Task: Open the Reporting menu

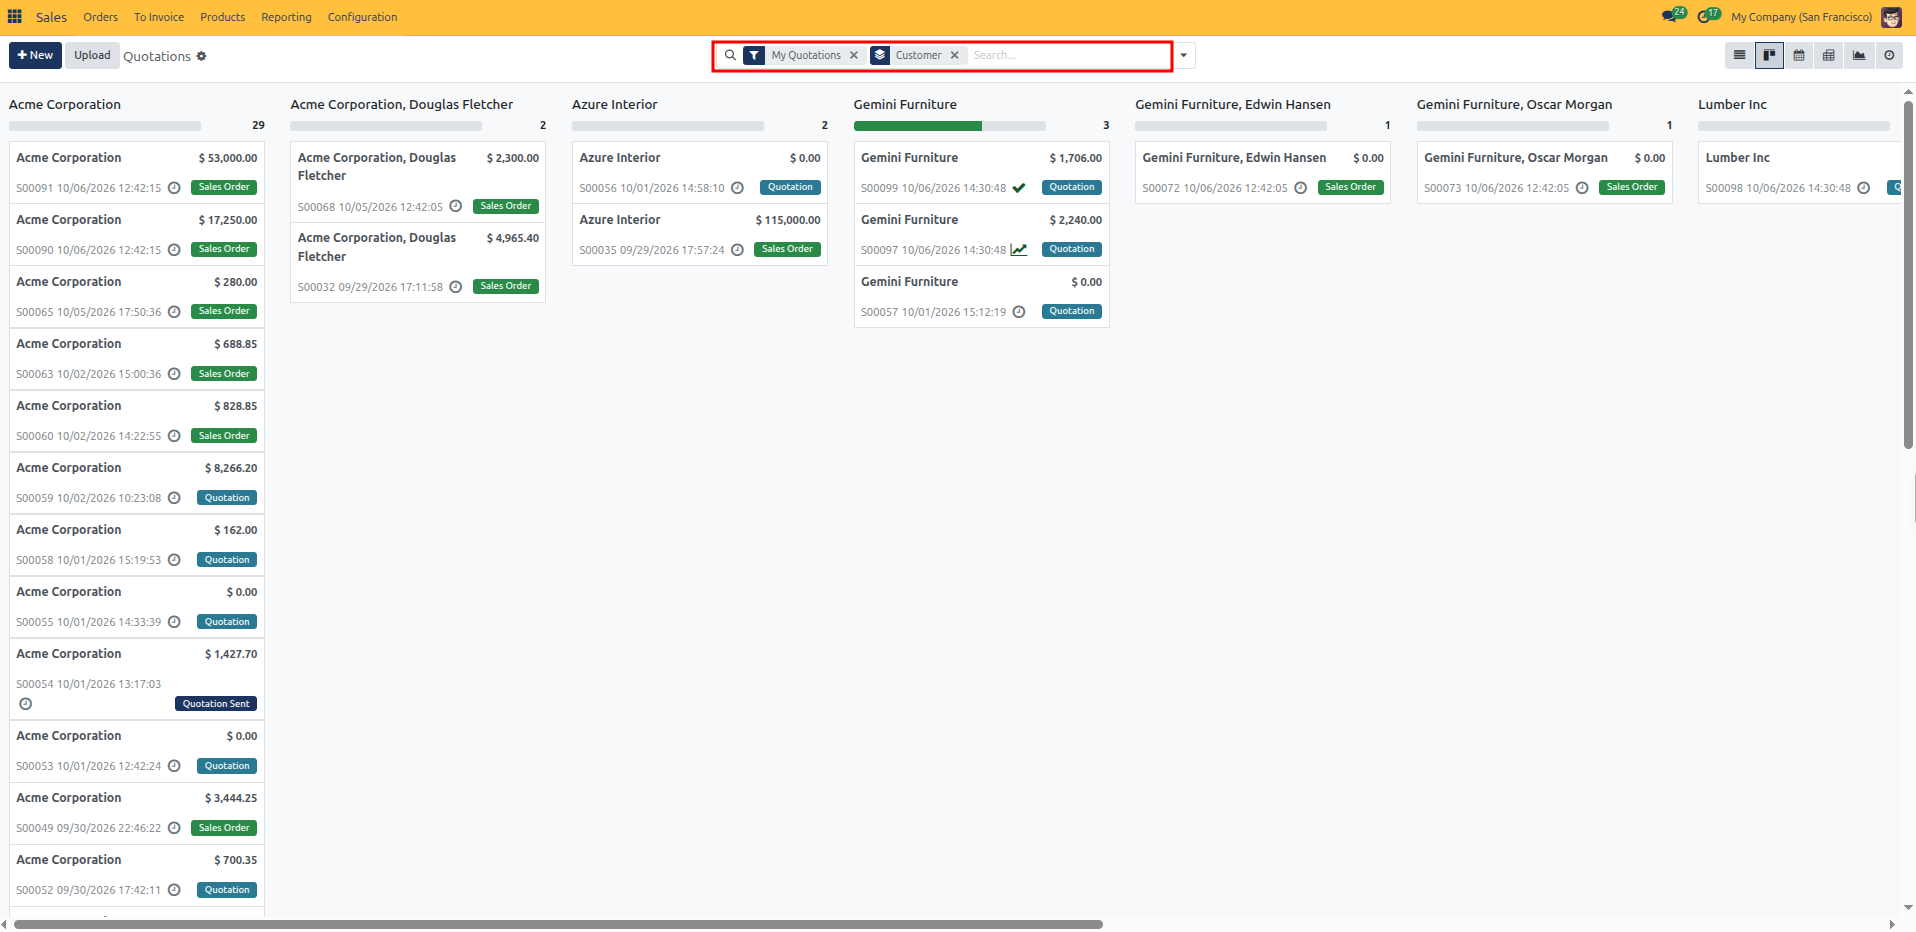Action: pos(286,17)
